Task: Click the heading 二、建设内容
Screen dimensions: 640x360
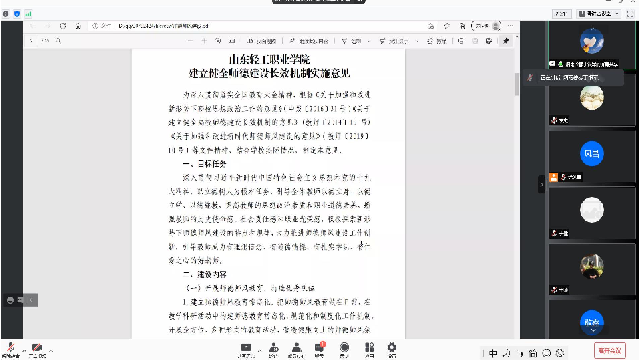Action: [x=204, y=274]
